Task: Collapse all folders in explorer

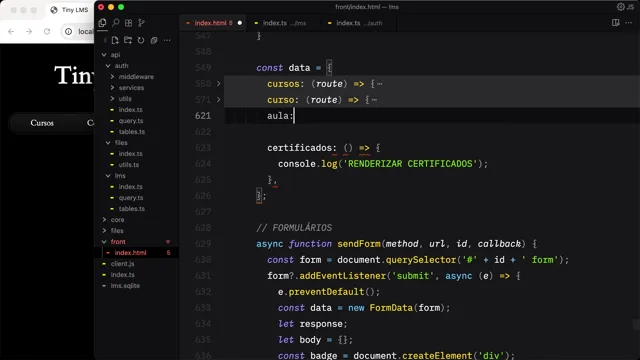Action: pos(154,40)
